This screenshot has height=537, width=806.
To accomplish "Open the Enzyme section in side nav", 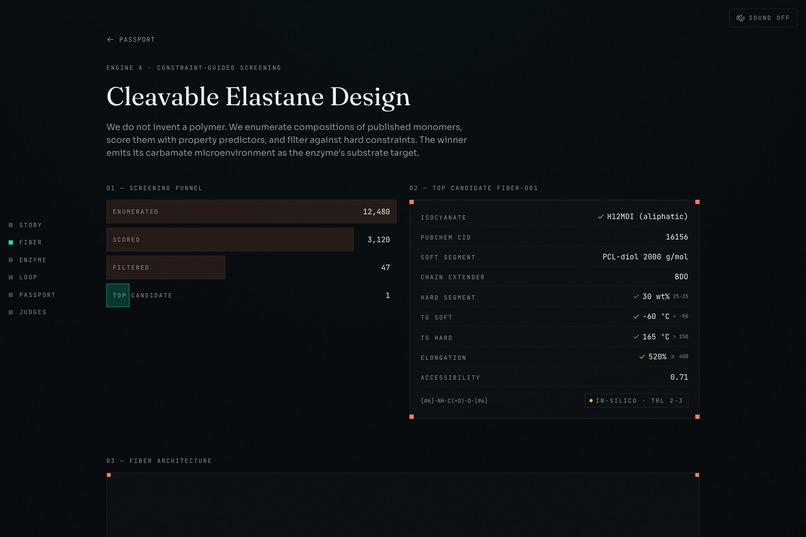I will (27, 260).
